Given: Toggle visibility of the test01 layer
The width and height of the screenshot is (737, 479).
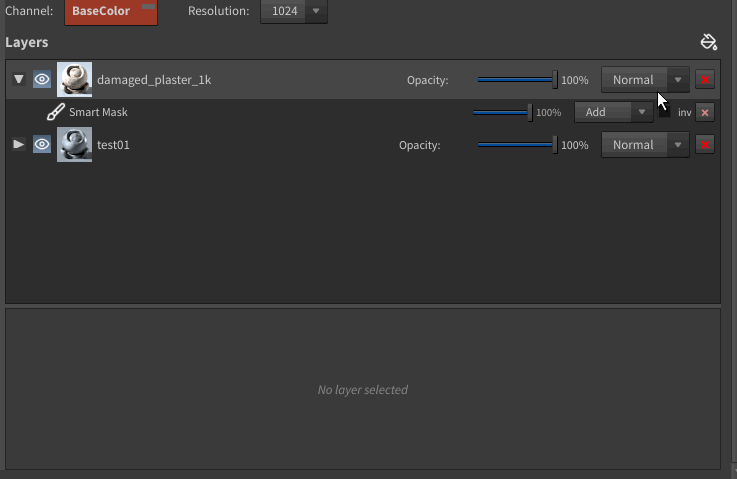Looking at the screenshot, I should click(x=42, y=145).
